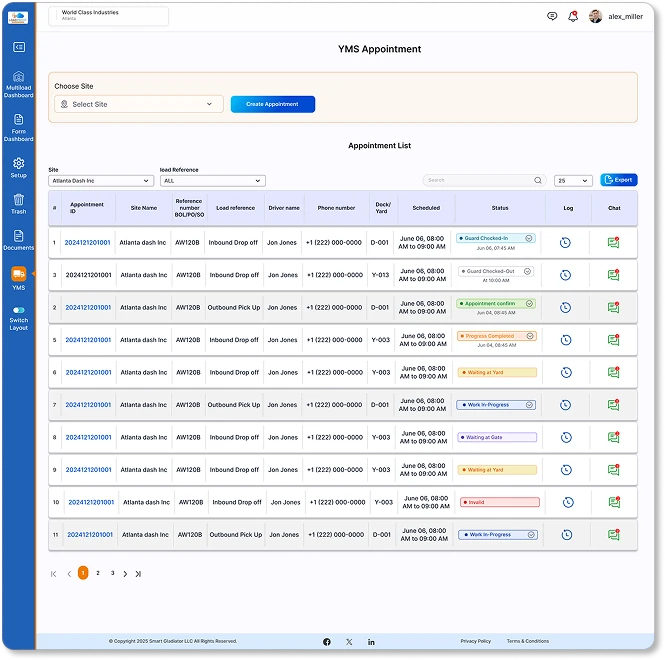Screen dimensions: 665x660
Task: Open chat icon for row 8
Action: (613, 437)
